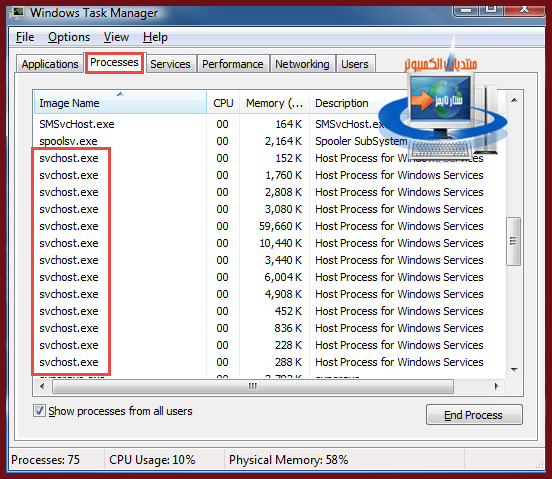Click the 164 K memory value
The height and width of the screenshot is (479, 552).
(288, 124)
